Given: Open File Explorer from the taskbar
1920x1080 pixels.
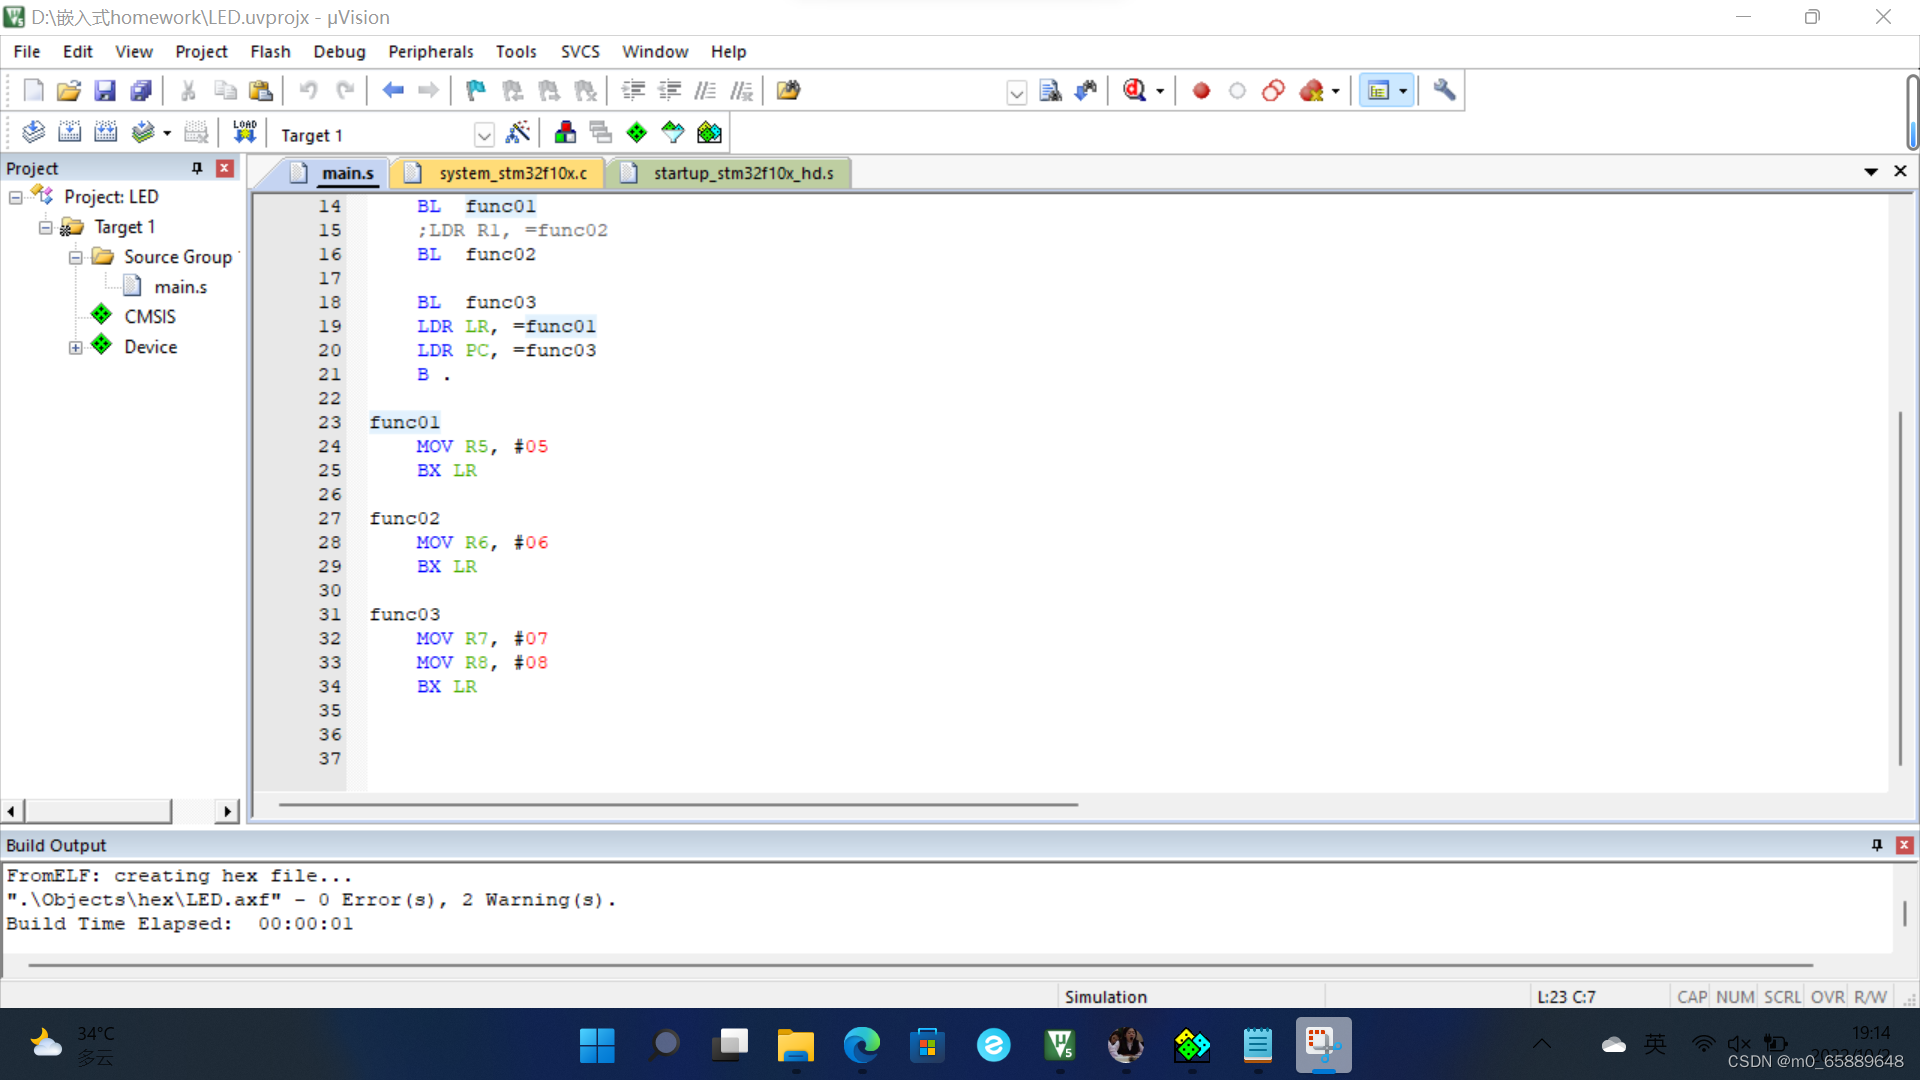Looking at the screenshot, I should click(x=795, y=1046).
